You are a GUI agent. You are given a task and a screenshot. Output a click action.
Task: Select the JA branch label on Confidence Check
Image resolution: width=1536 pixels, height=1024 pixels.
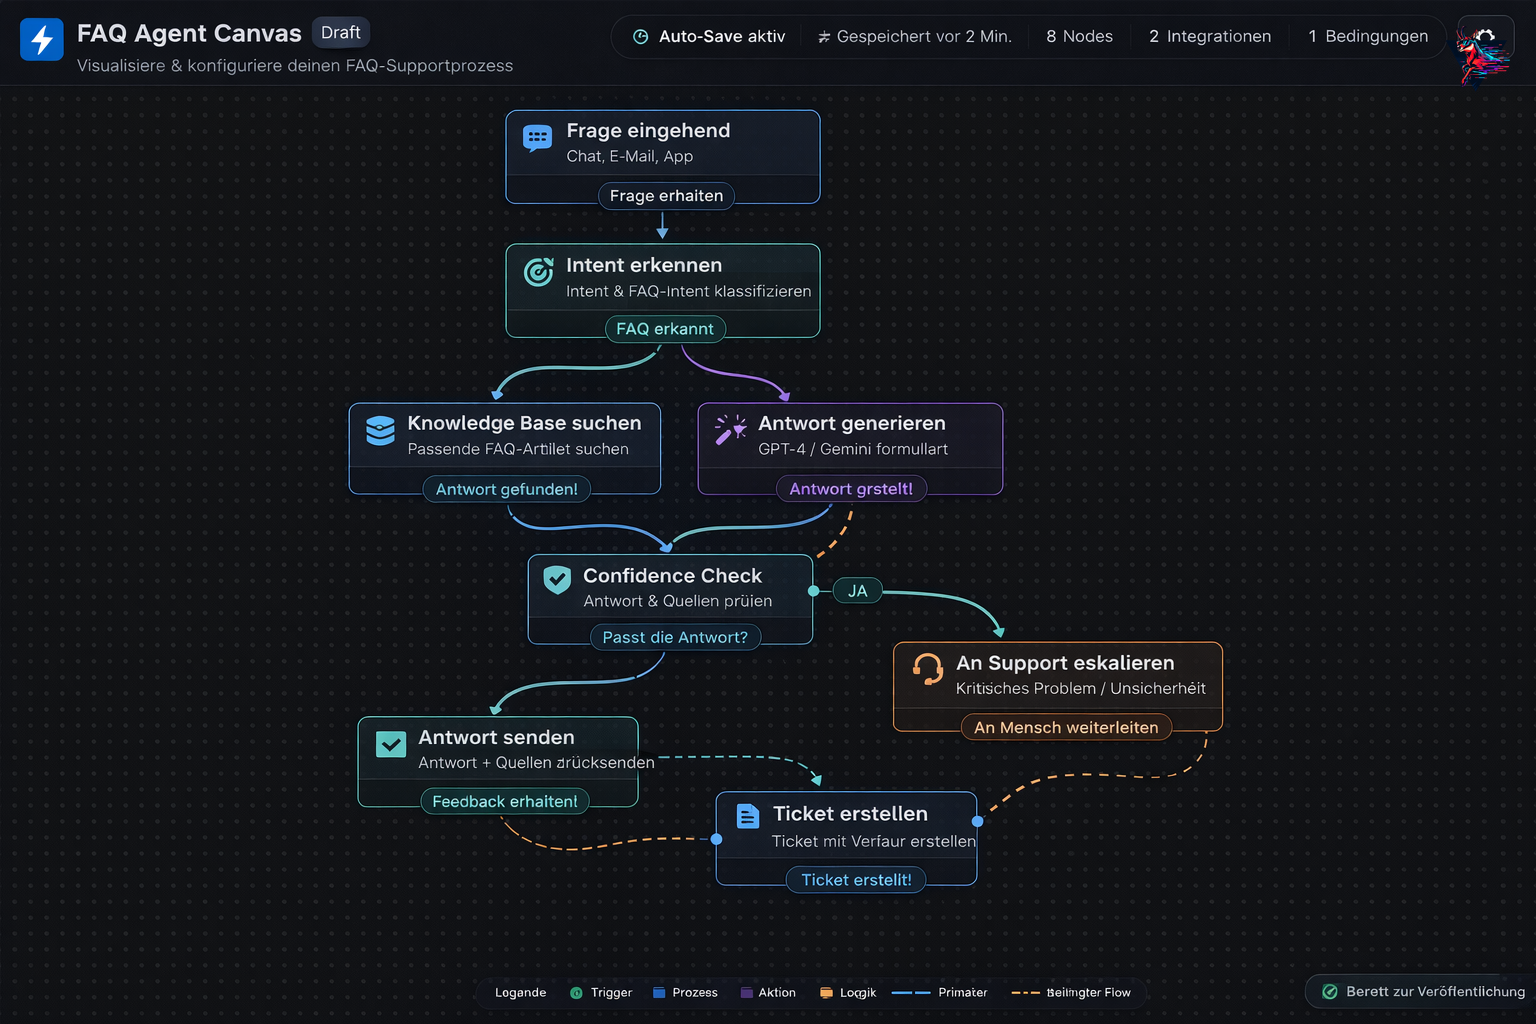click(x=857, y=591)
